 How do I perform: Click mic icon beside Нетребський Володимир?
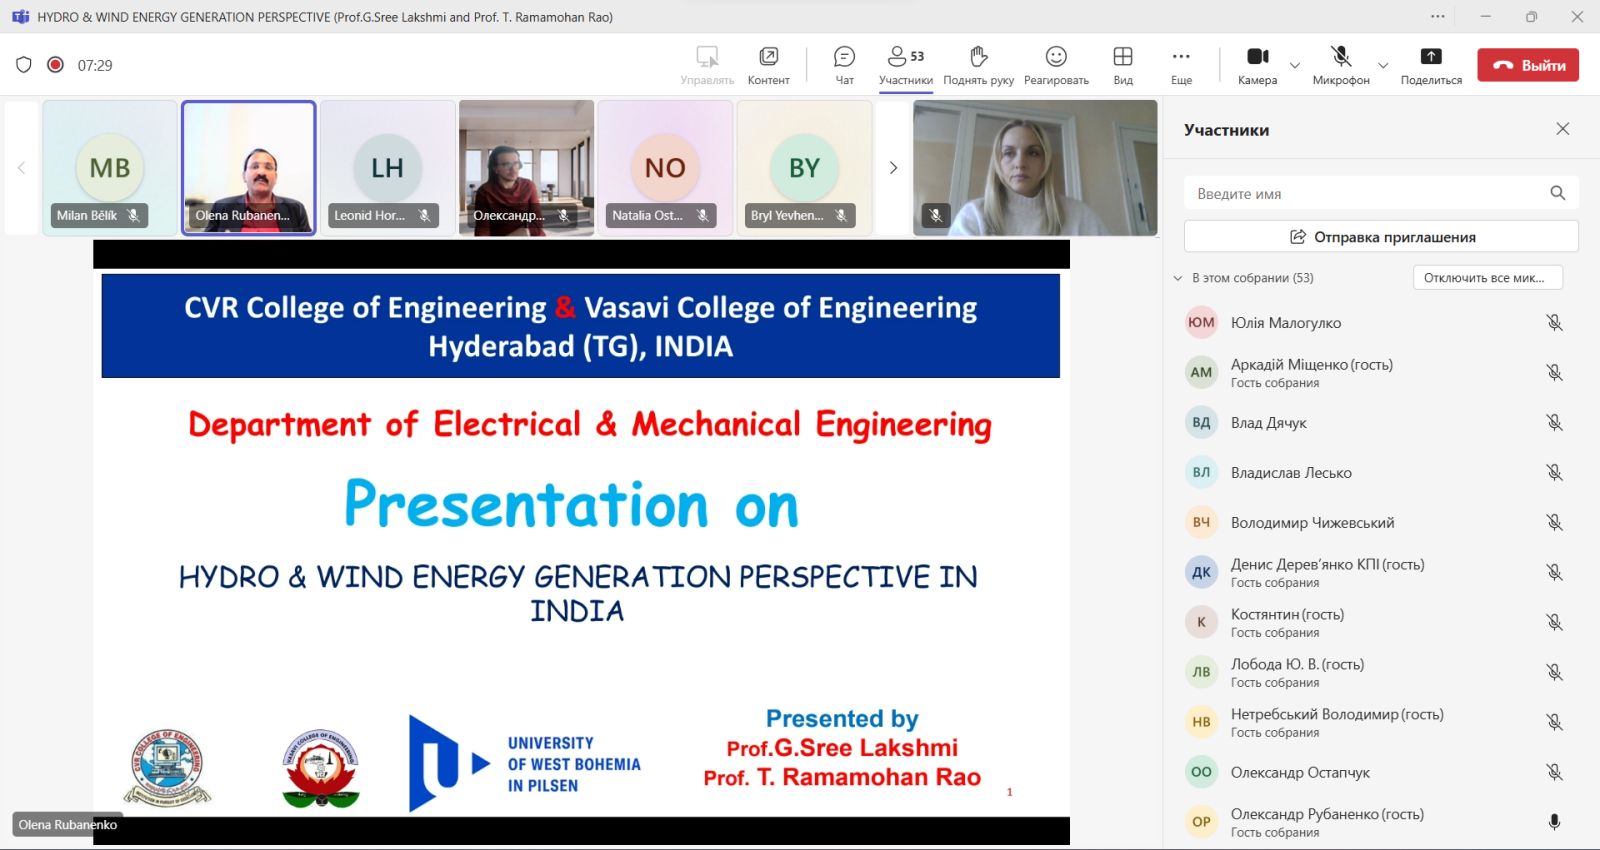coord(1554,722)
